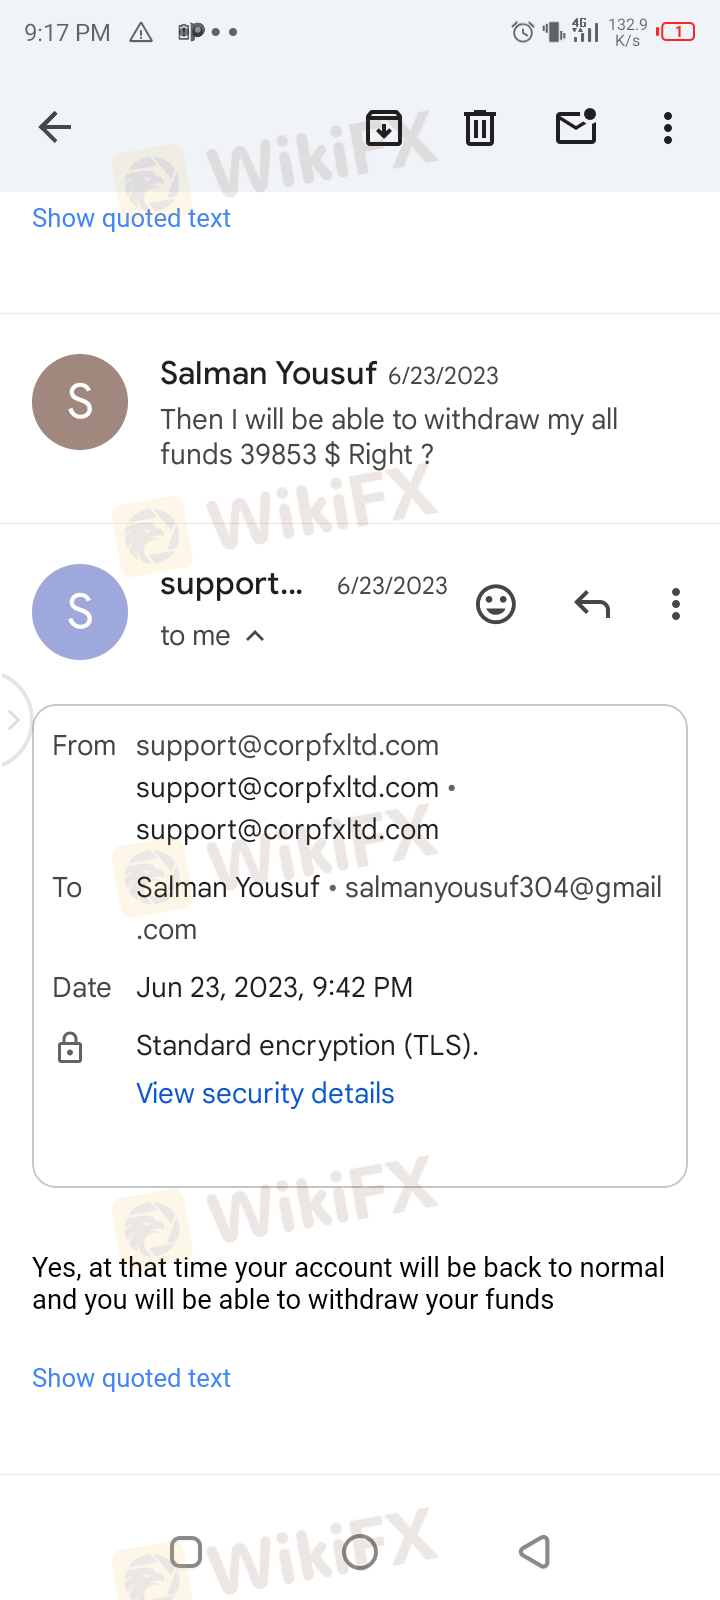Add an emoji reaction to the support message
Screen dimensions: 720x1600
coord(496,604)
